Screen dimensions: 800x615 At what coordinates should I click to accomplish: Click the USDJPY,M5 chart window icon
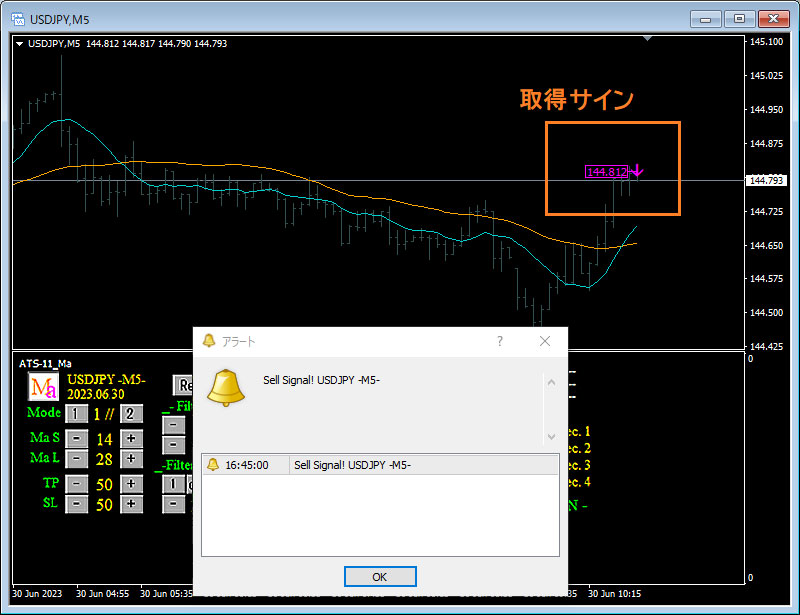(x=18, y=19)
